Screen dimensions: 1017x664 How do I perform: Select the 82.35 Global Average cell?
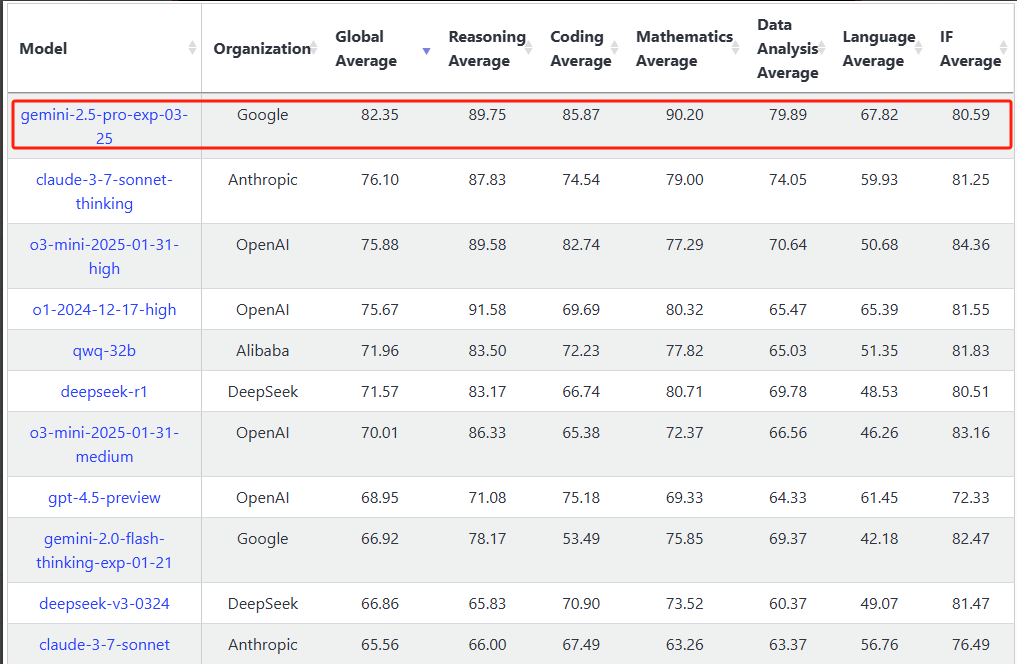coord(380,115)
